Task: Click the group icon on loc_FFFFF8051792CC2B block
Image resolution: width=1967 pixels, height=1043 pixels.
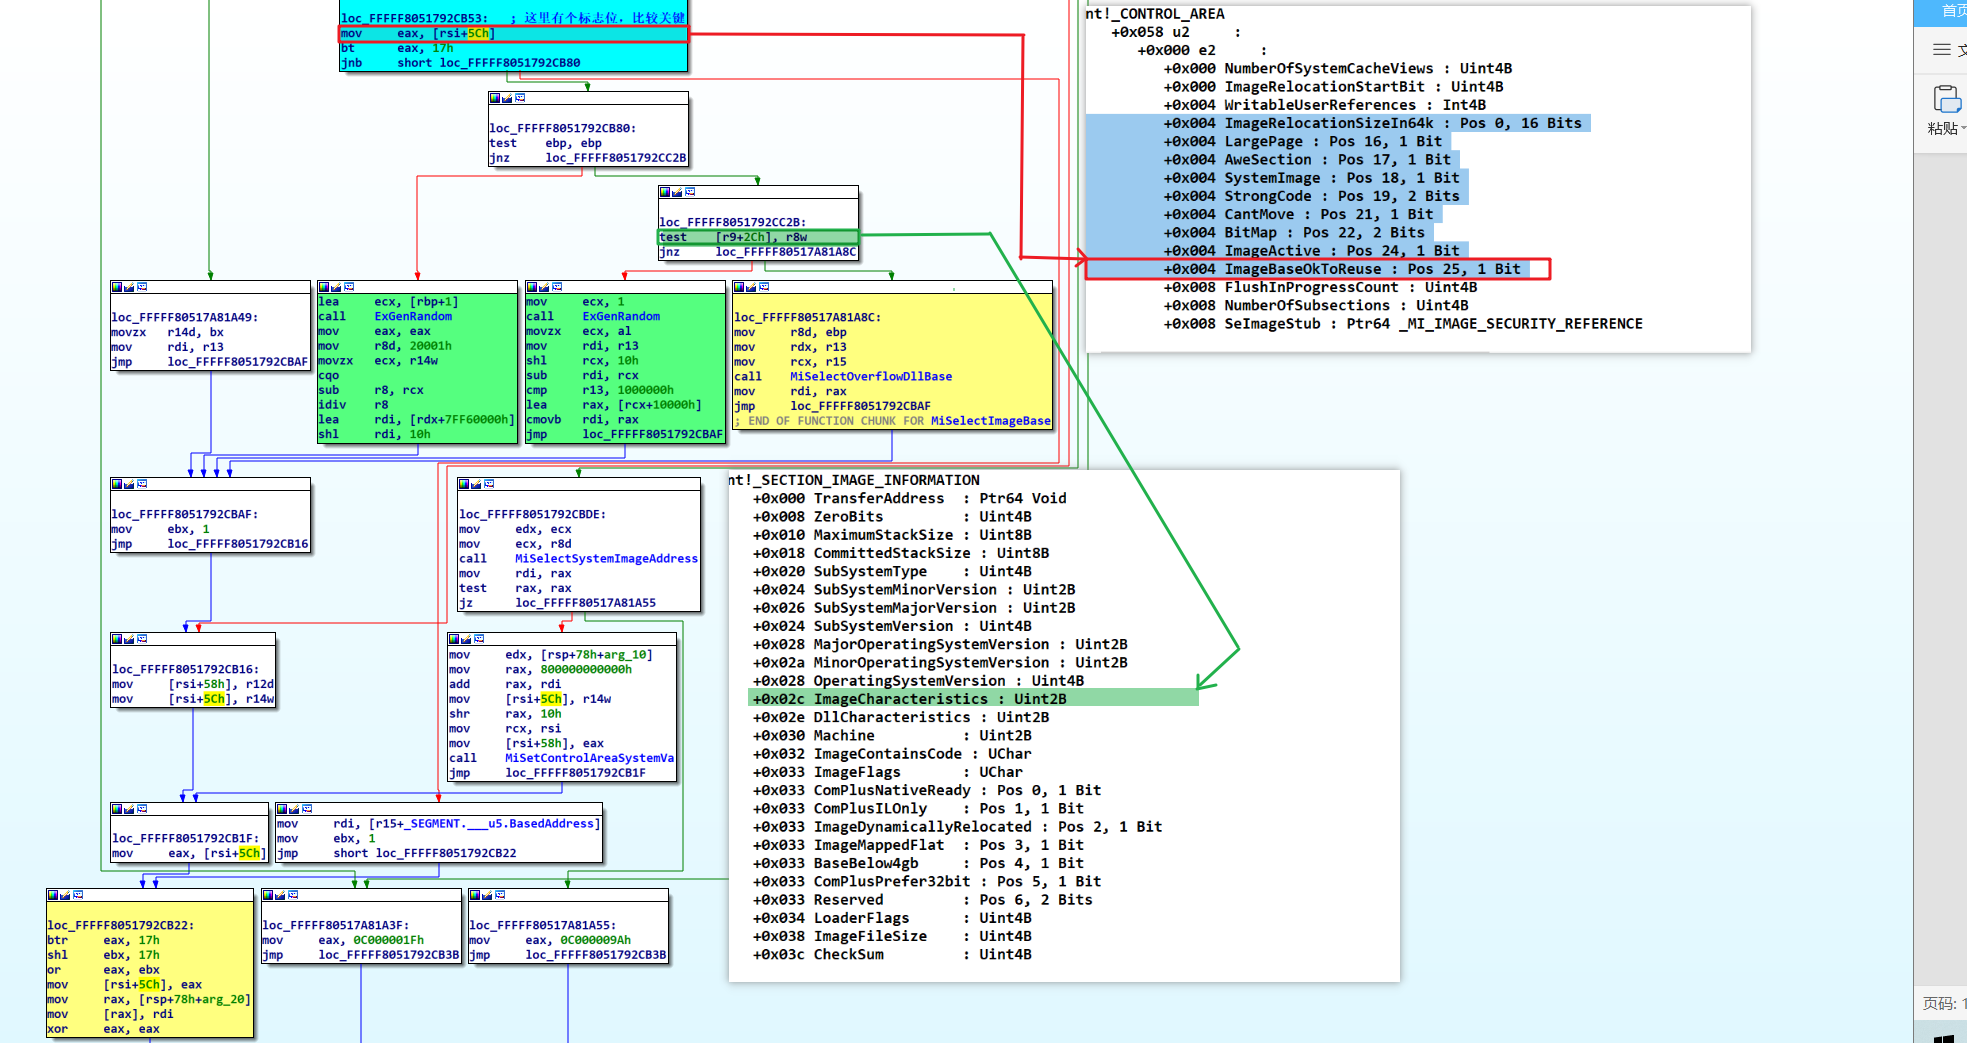Action: point(690,192)
